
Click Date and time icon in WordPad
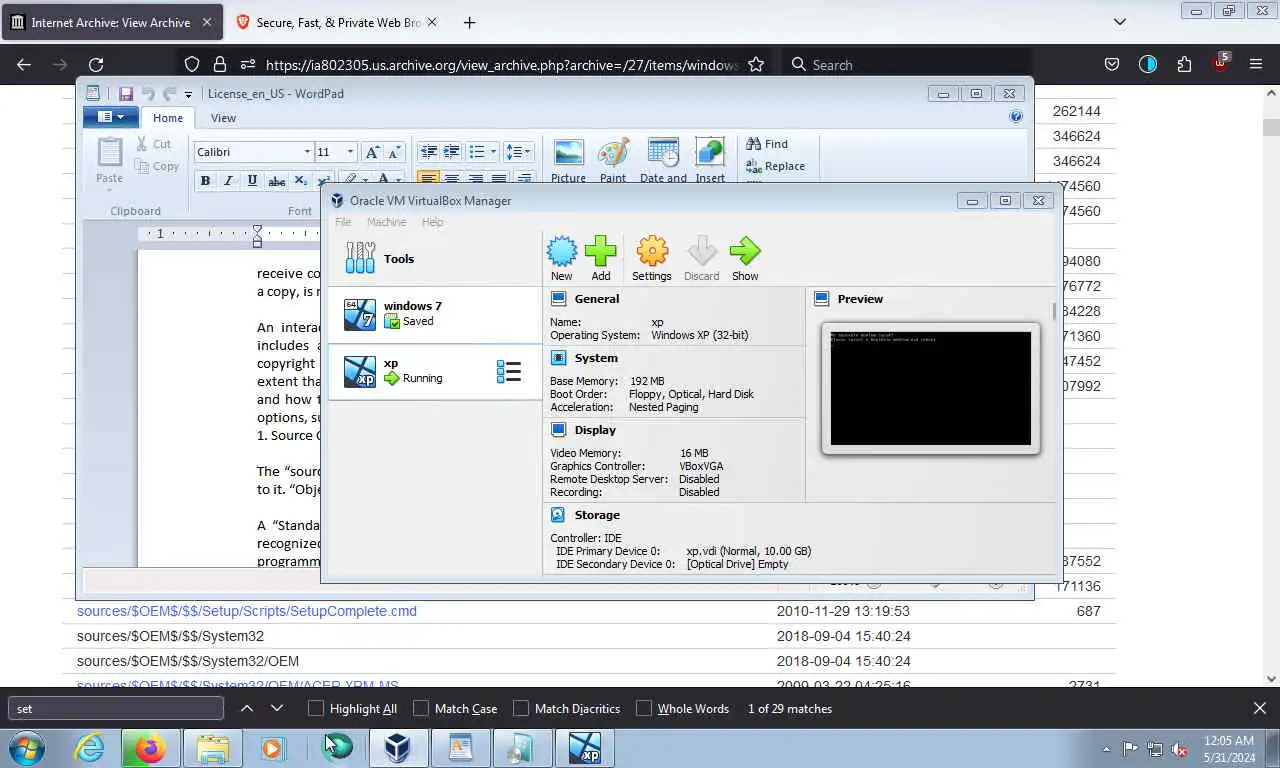pos(663,160)
